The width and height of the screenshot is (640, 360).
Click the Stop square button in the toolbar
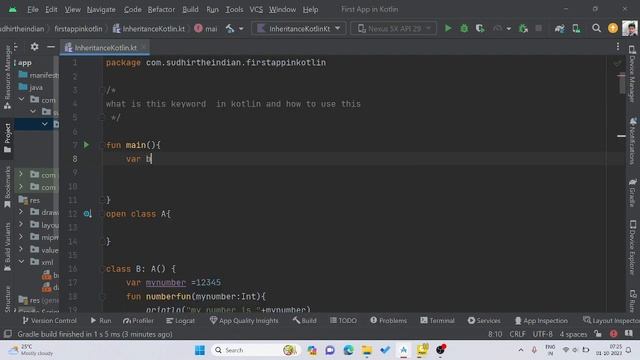(538, 28)
